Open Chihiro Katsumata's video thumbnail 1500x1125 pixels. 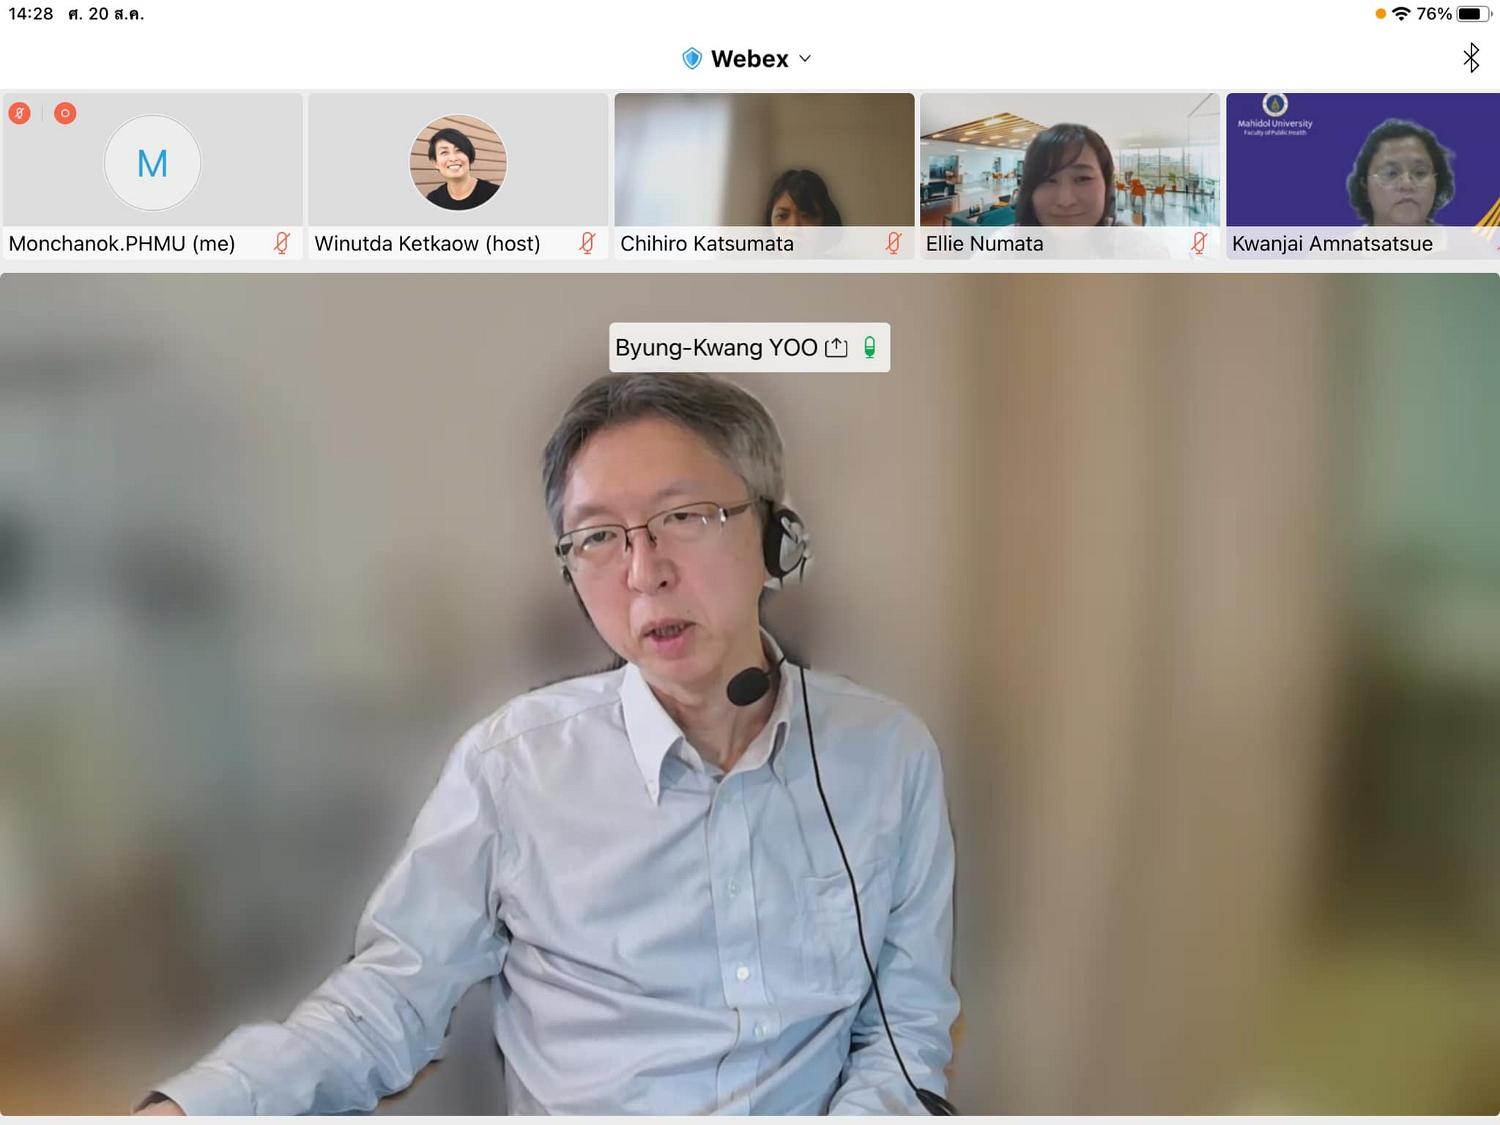click(x=764, y=176)
